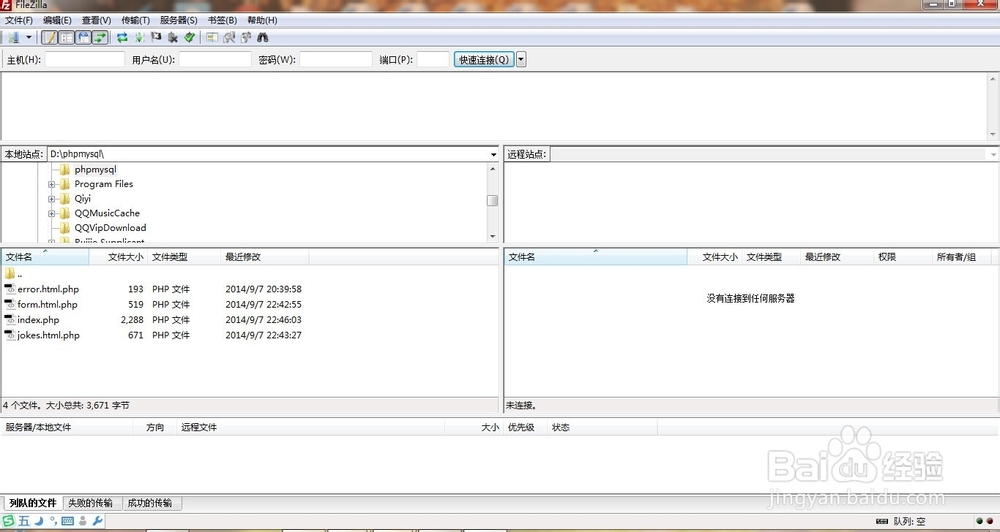Open the 书签(B) menu
Image resolution: width=1000 pixels, height=532 pixels.
222,20
